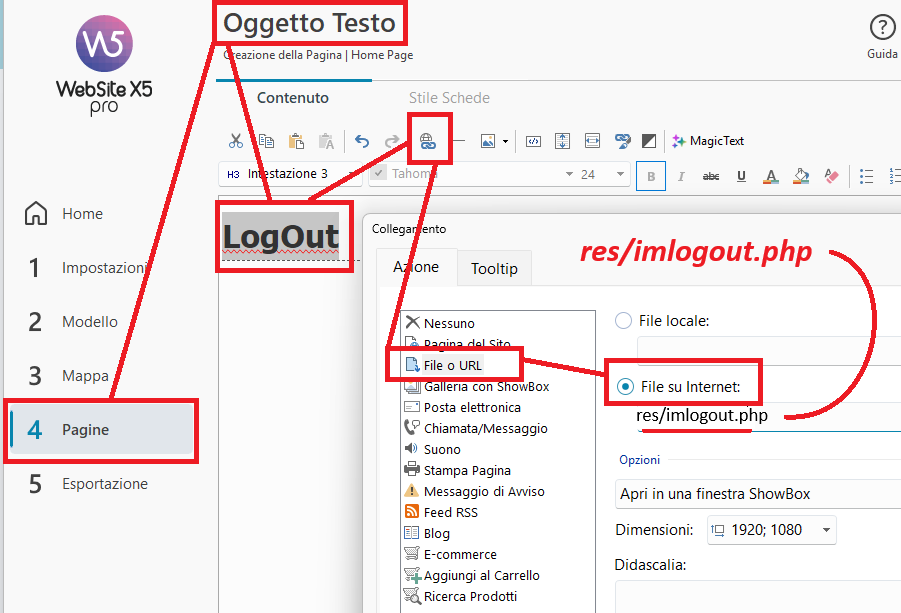Click the font color button
901x613 pixels.
770,176
